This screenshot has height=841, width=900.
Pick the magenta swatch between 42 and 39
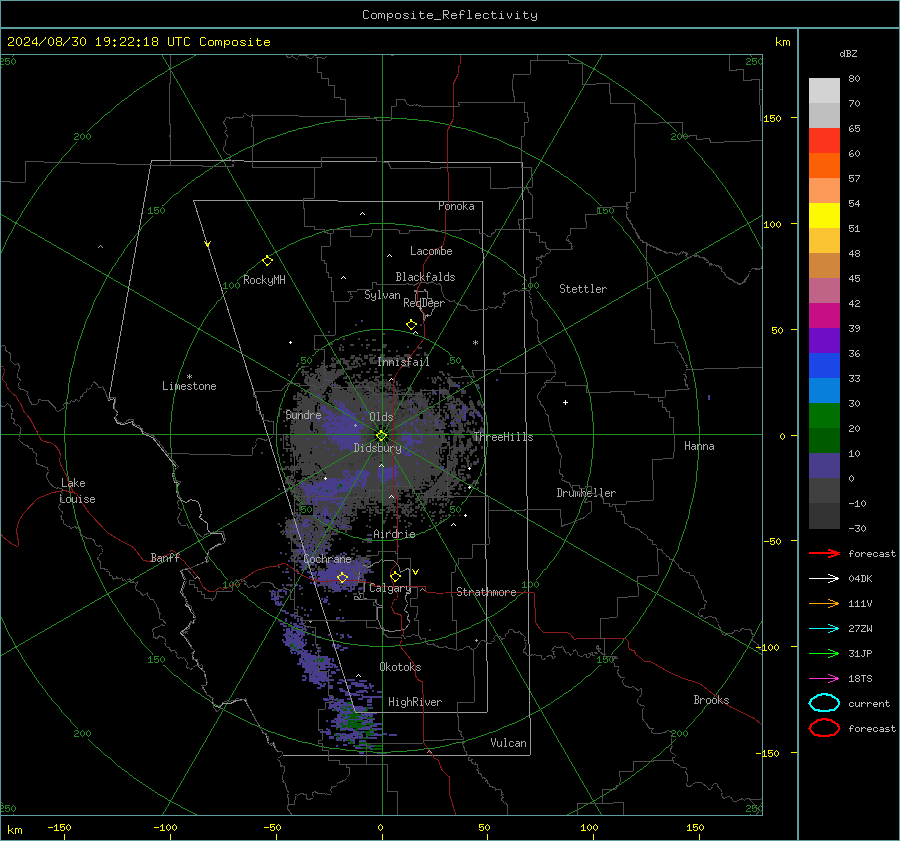click(x=824, y=316)
